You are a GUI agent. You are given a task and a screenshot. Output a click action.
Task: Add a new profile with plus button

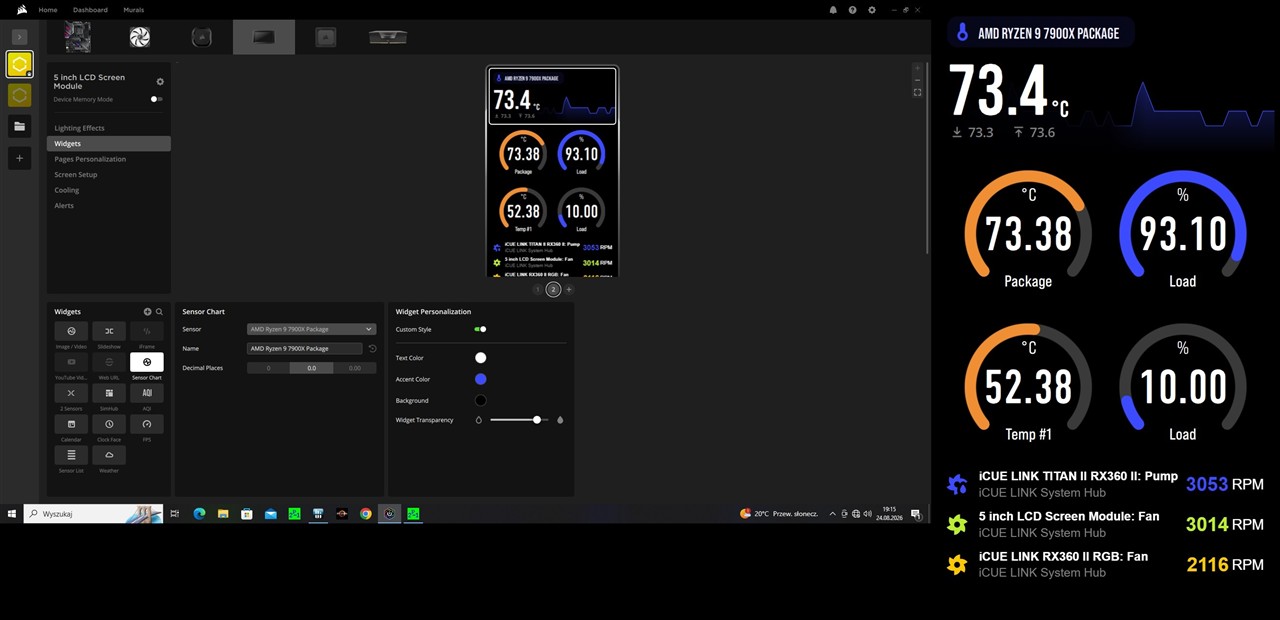(19, 158)
